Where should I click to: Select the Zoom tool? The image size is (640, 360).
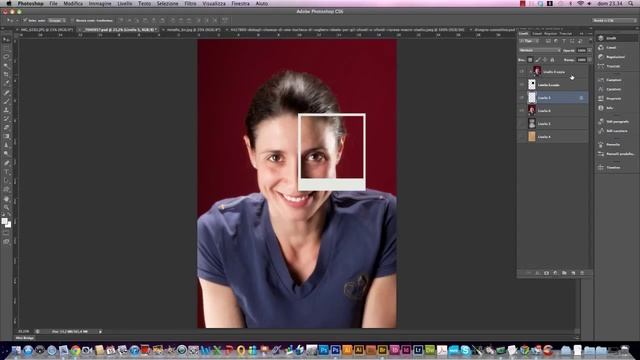pyautogui.click(x=6, y=207)
